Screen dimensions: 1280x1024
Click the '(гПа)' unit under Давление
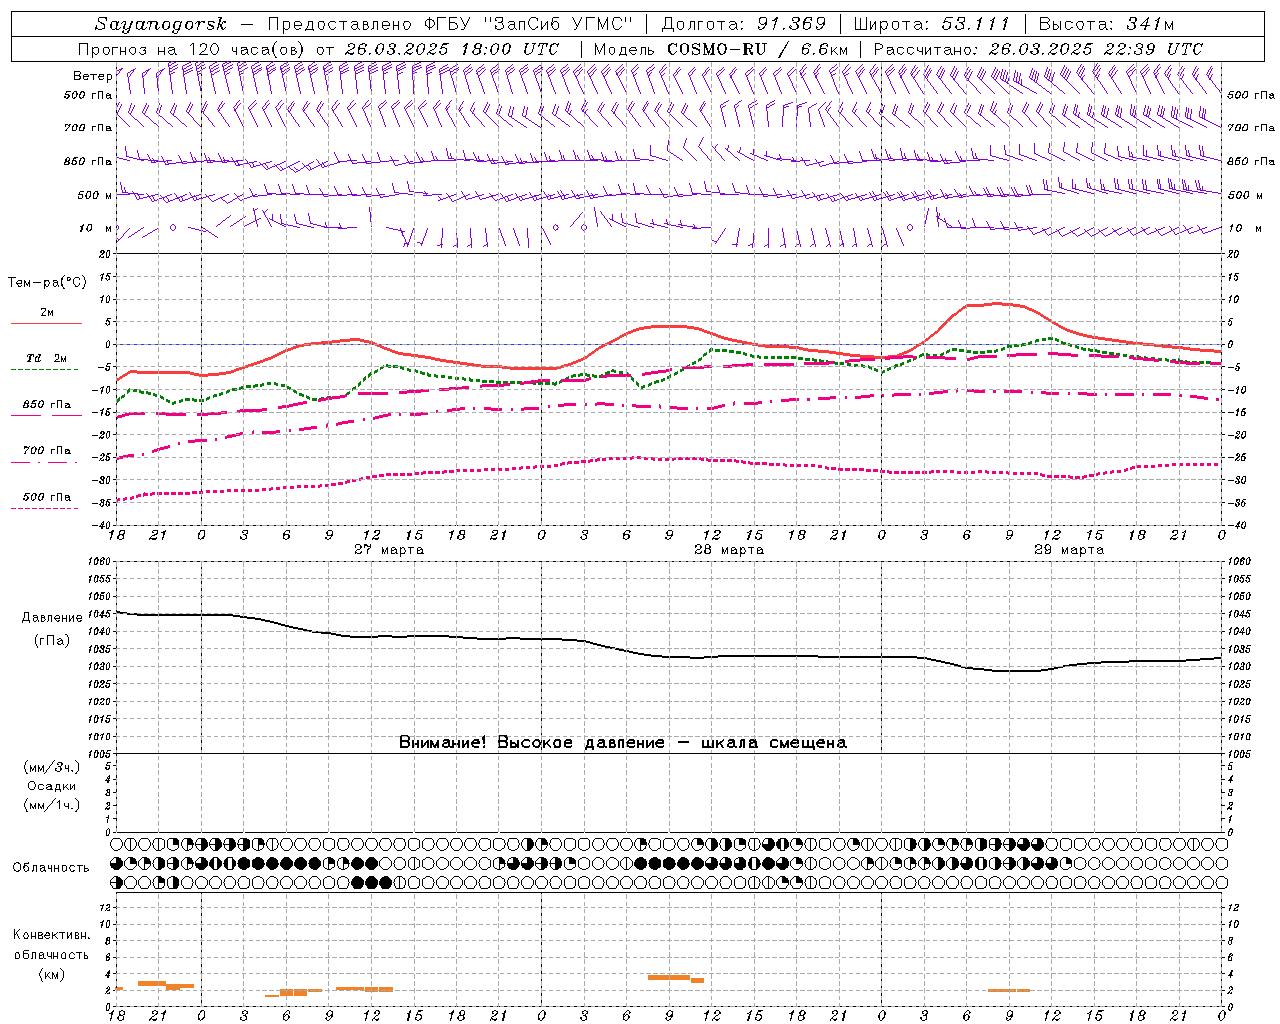pos(52,641)
